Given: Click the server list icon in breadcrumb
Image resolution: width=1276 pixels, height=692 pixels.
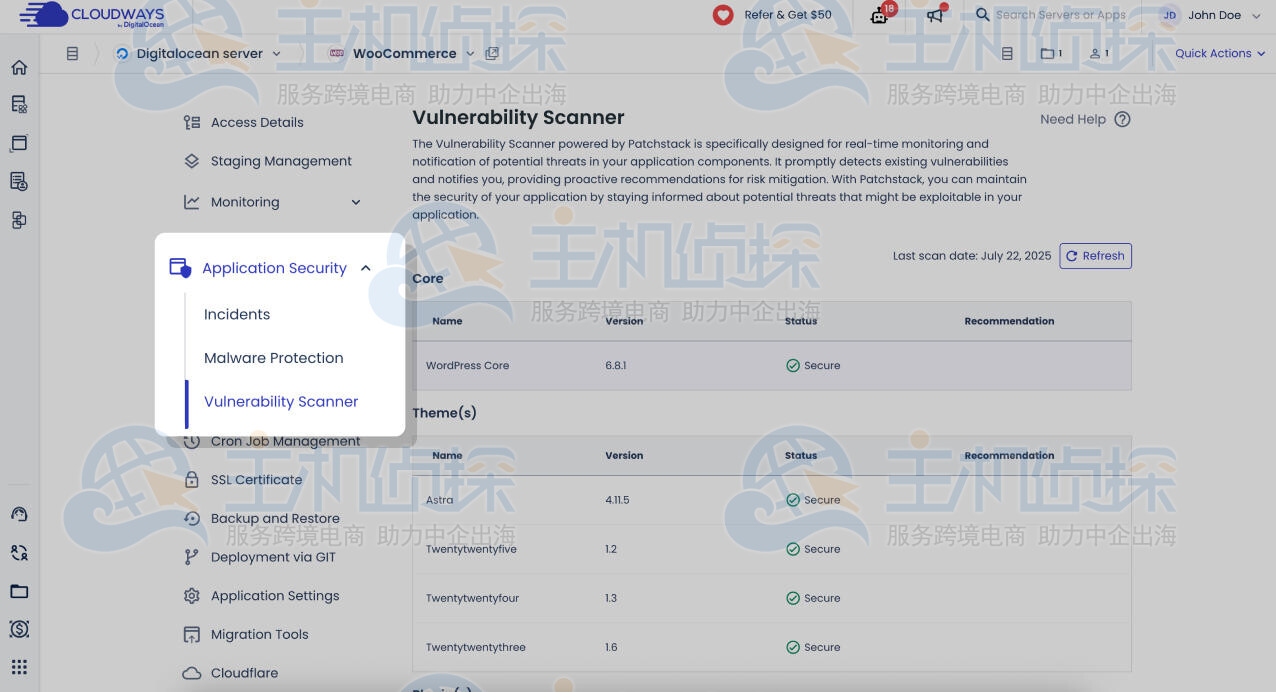Looking at the screenshot, I should pyautogui.click(x=72, y=53).
